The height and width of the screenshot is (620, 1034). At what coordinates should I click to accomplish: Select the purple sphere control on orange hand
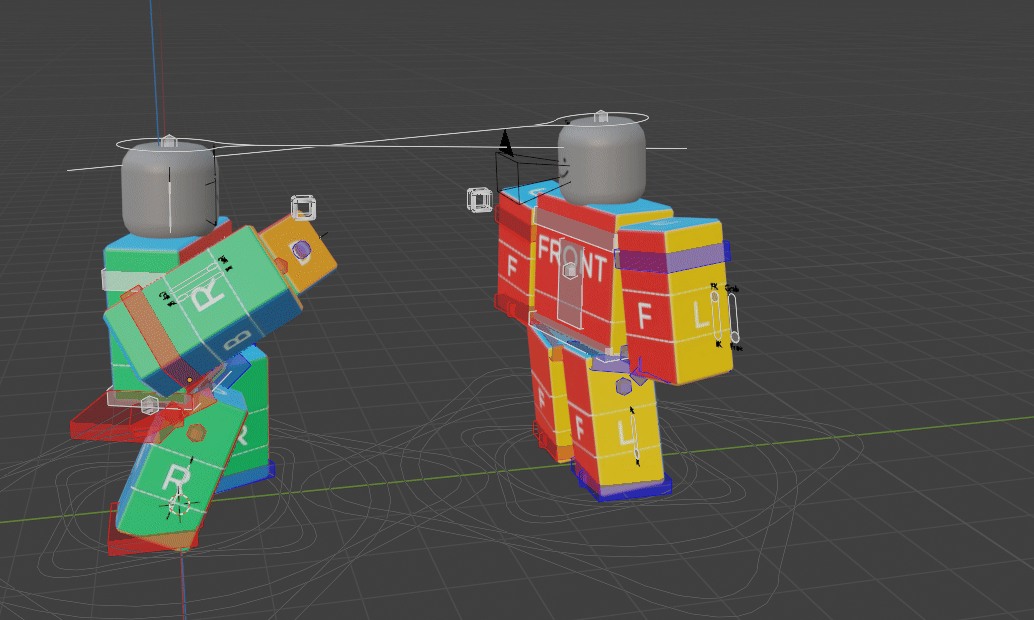301,249
